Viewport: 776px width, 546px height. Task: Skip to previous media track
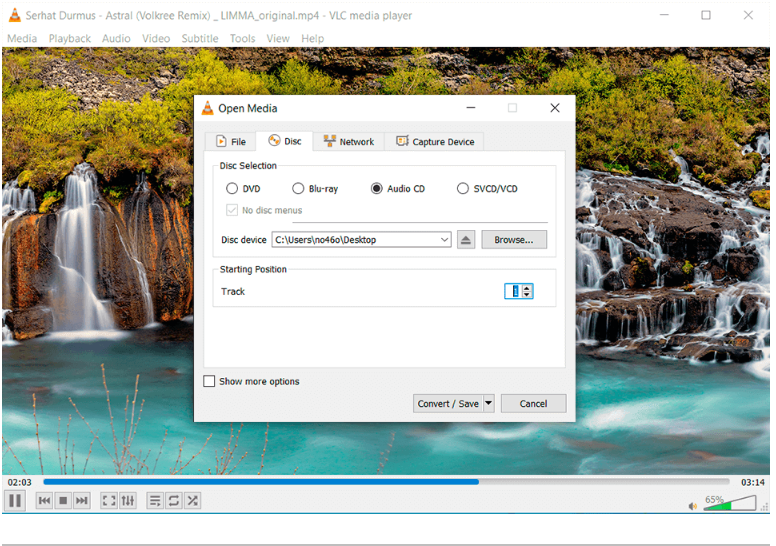[x=45, y=501]
